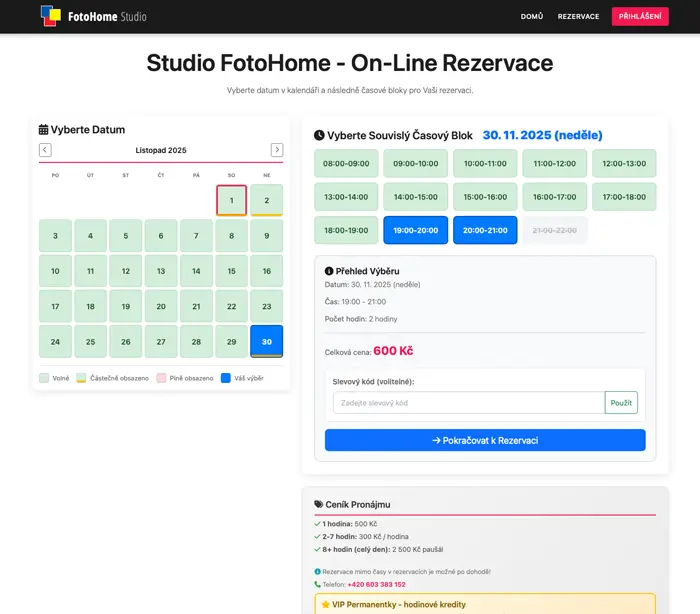Viewport: 700px width, 614px height.
Task: Click the month label Listopad 2025
Action: tap(161, 150)
